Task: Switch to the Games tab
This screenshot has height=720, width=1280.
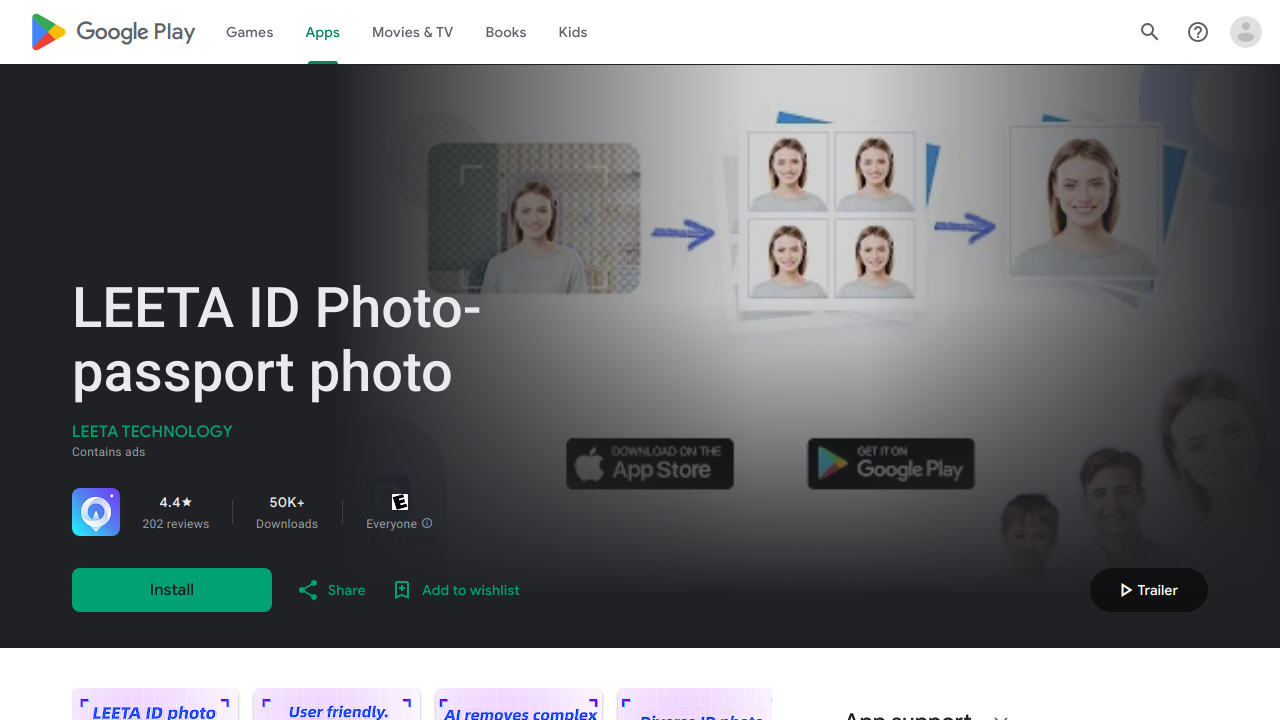Action: click(x=249, y=32)
